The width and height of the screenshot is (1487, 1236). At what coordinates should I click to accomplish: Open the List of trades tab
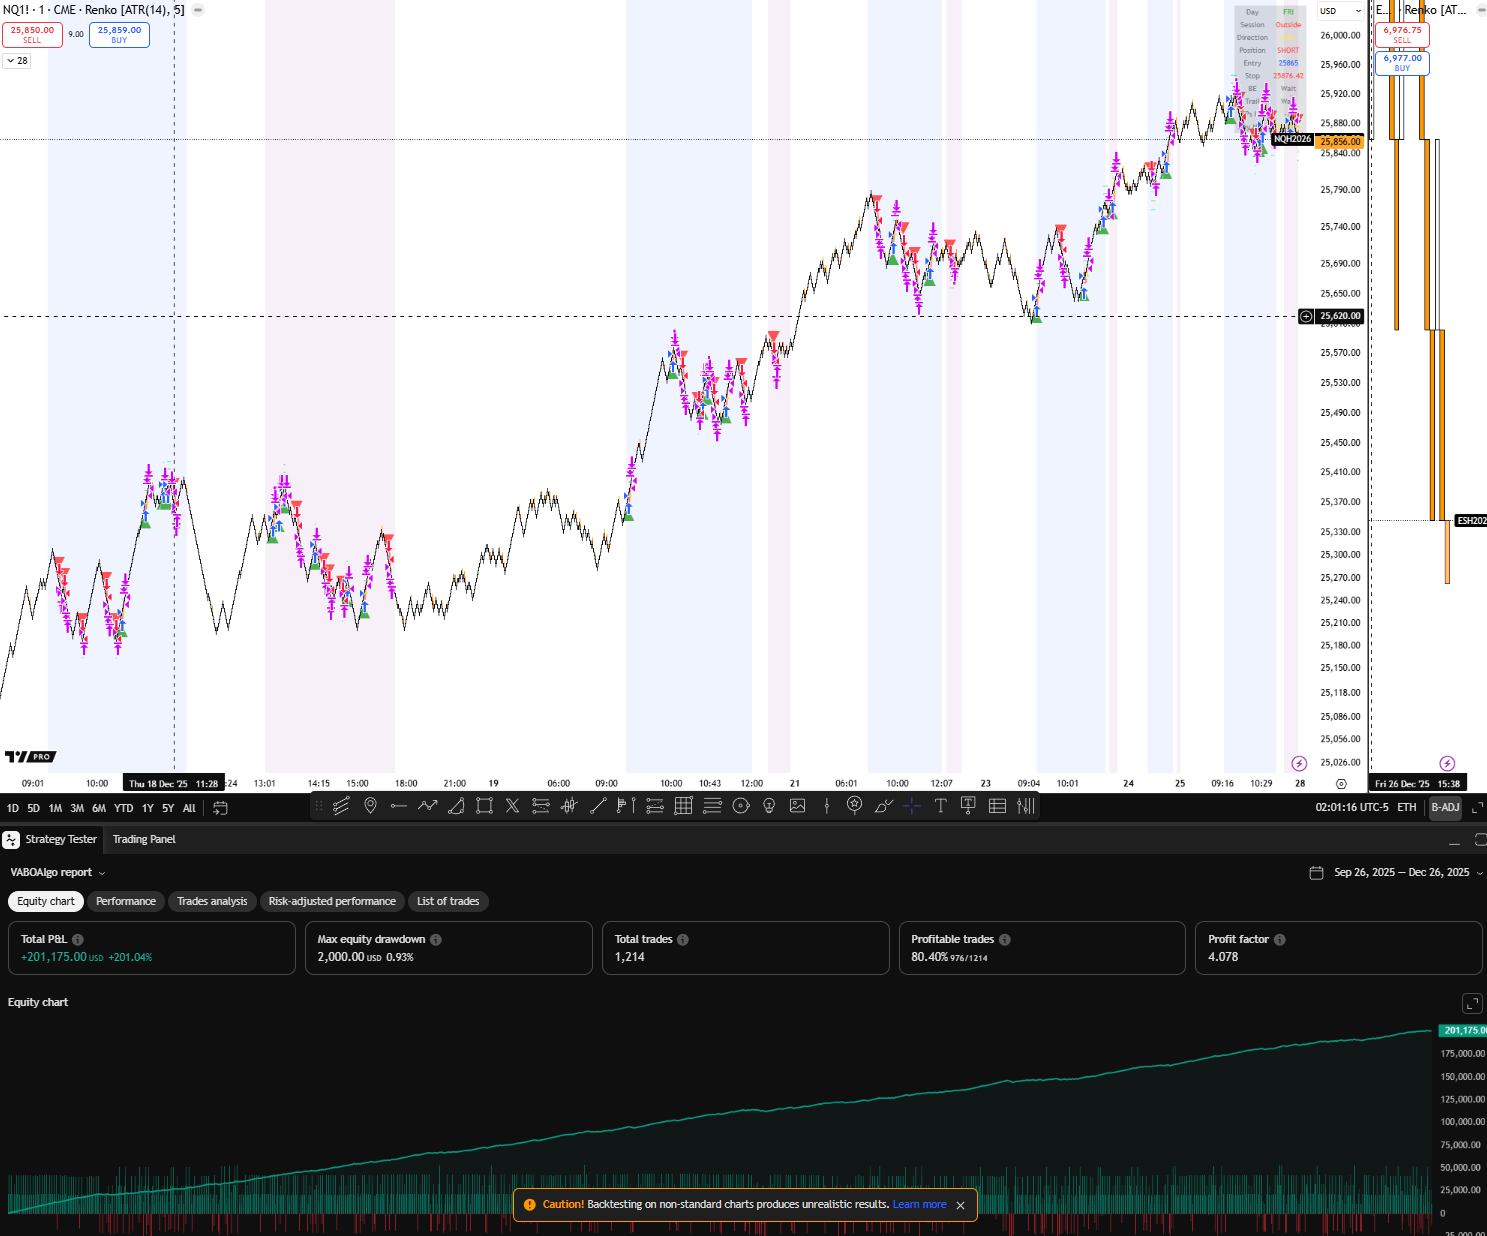[x=447, y=902]
